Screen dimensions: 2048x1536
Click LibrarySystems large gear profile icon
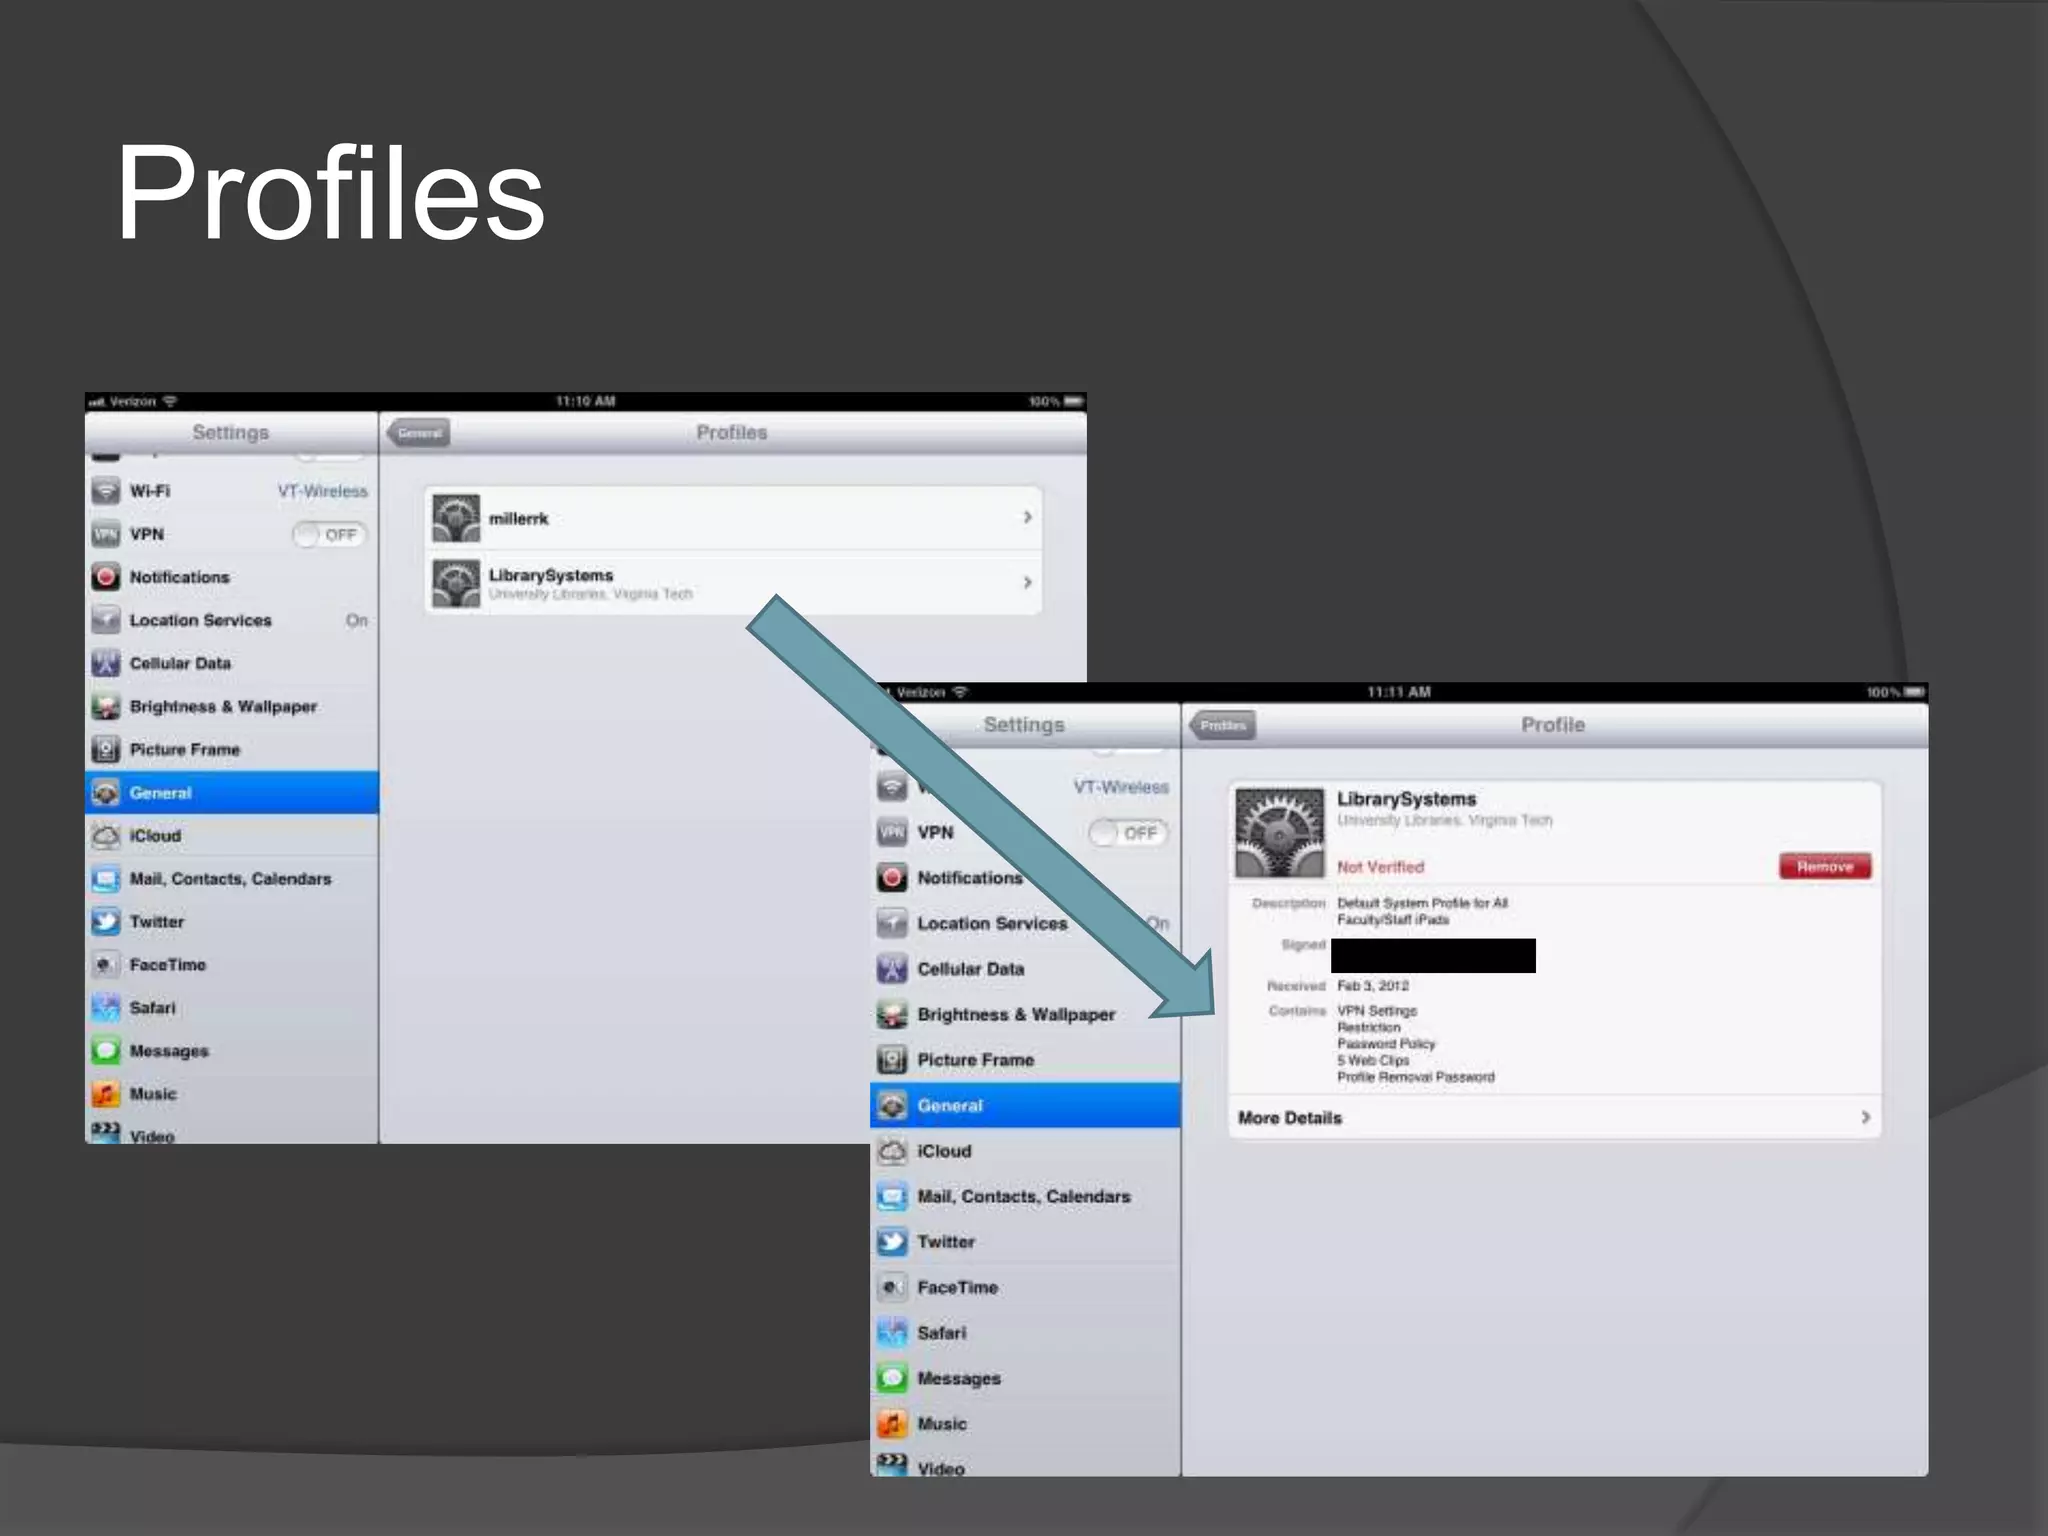pyautogui.click(x=1279, y=832)
